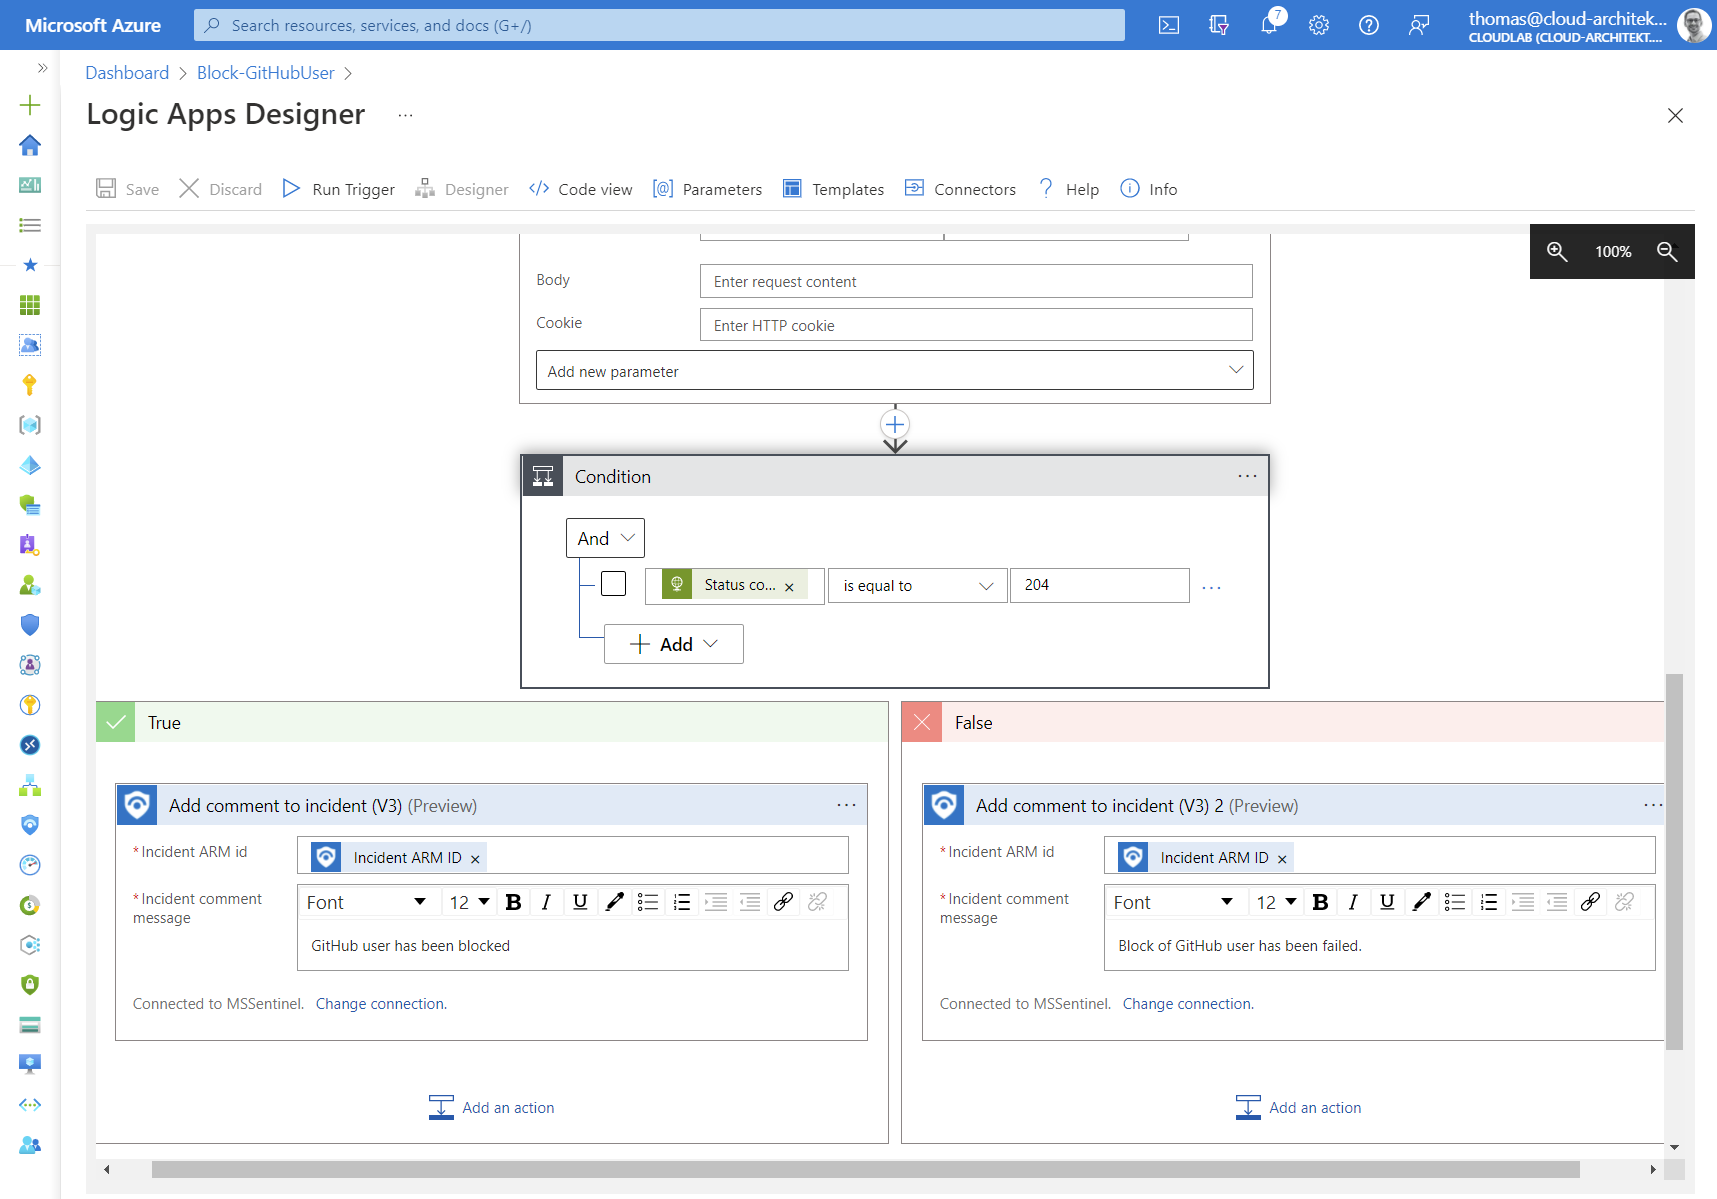The image size is (1717, 1199).
Task: Open Parameters from the toolbar
Action: click(x=707, y=189)
